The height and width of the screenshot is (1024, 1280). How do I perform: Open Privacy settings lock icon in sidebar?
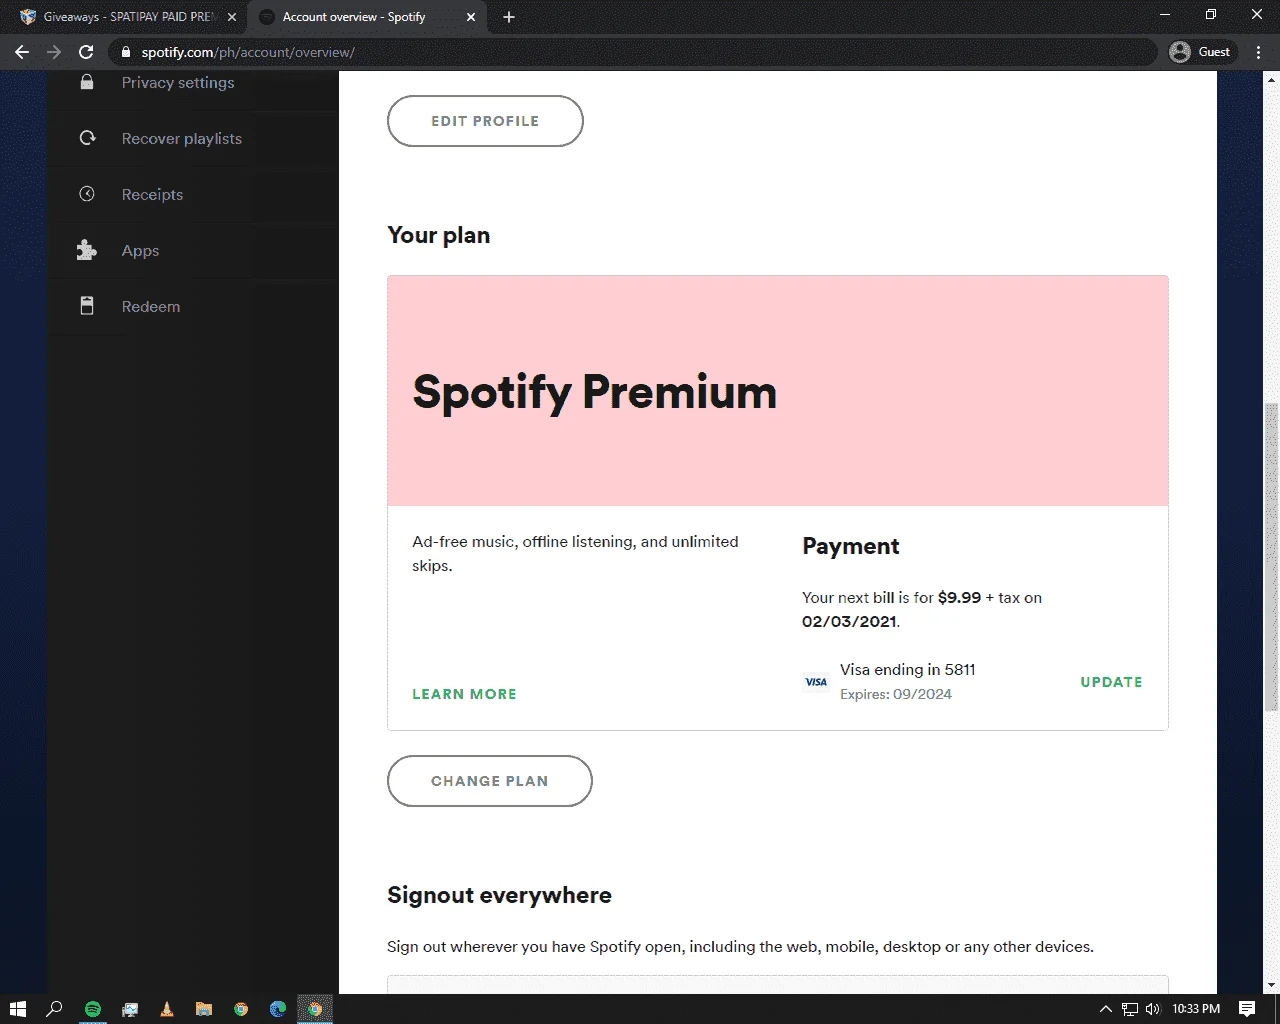[x=87, y=82]
